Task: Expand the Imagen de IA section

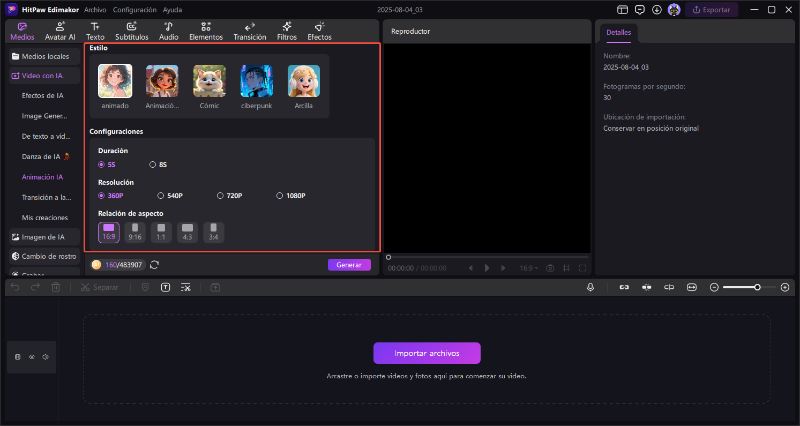Action: [x=45, y=237]
